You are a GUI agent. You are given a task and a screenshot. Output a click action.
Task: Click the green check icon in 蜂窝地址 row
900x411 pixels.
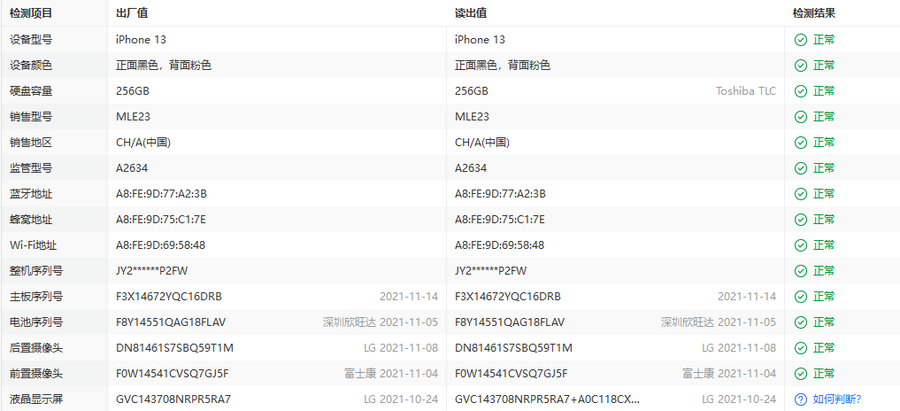(801, 219)
